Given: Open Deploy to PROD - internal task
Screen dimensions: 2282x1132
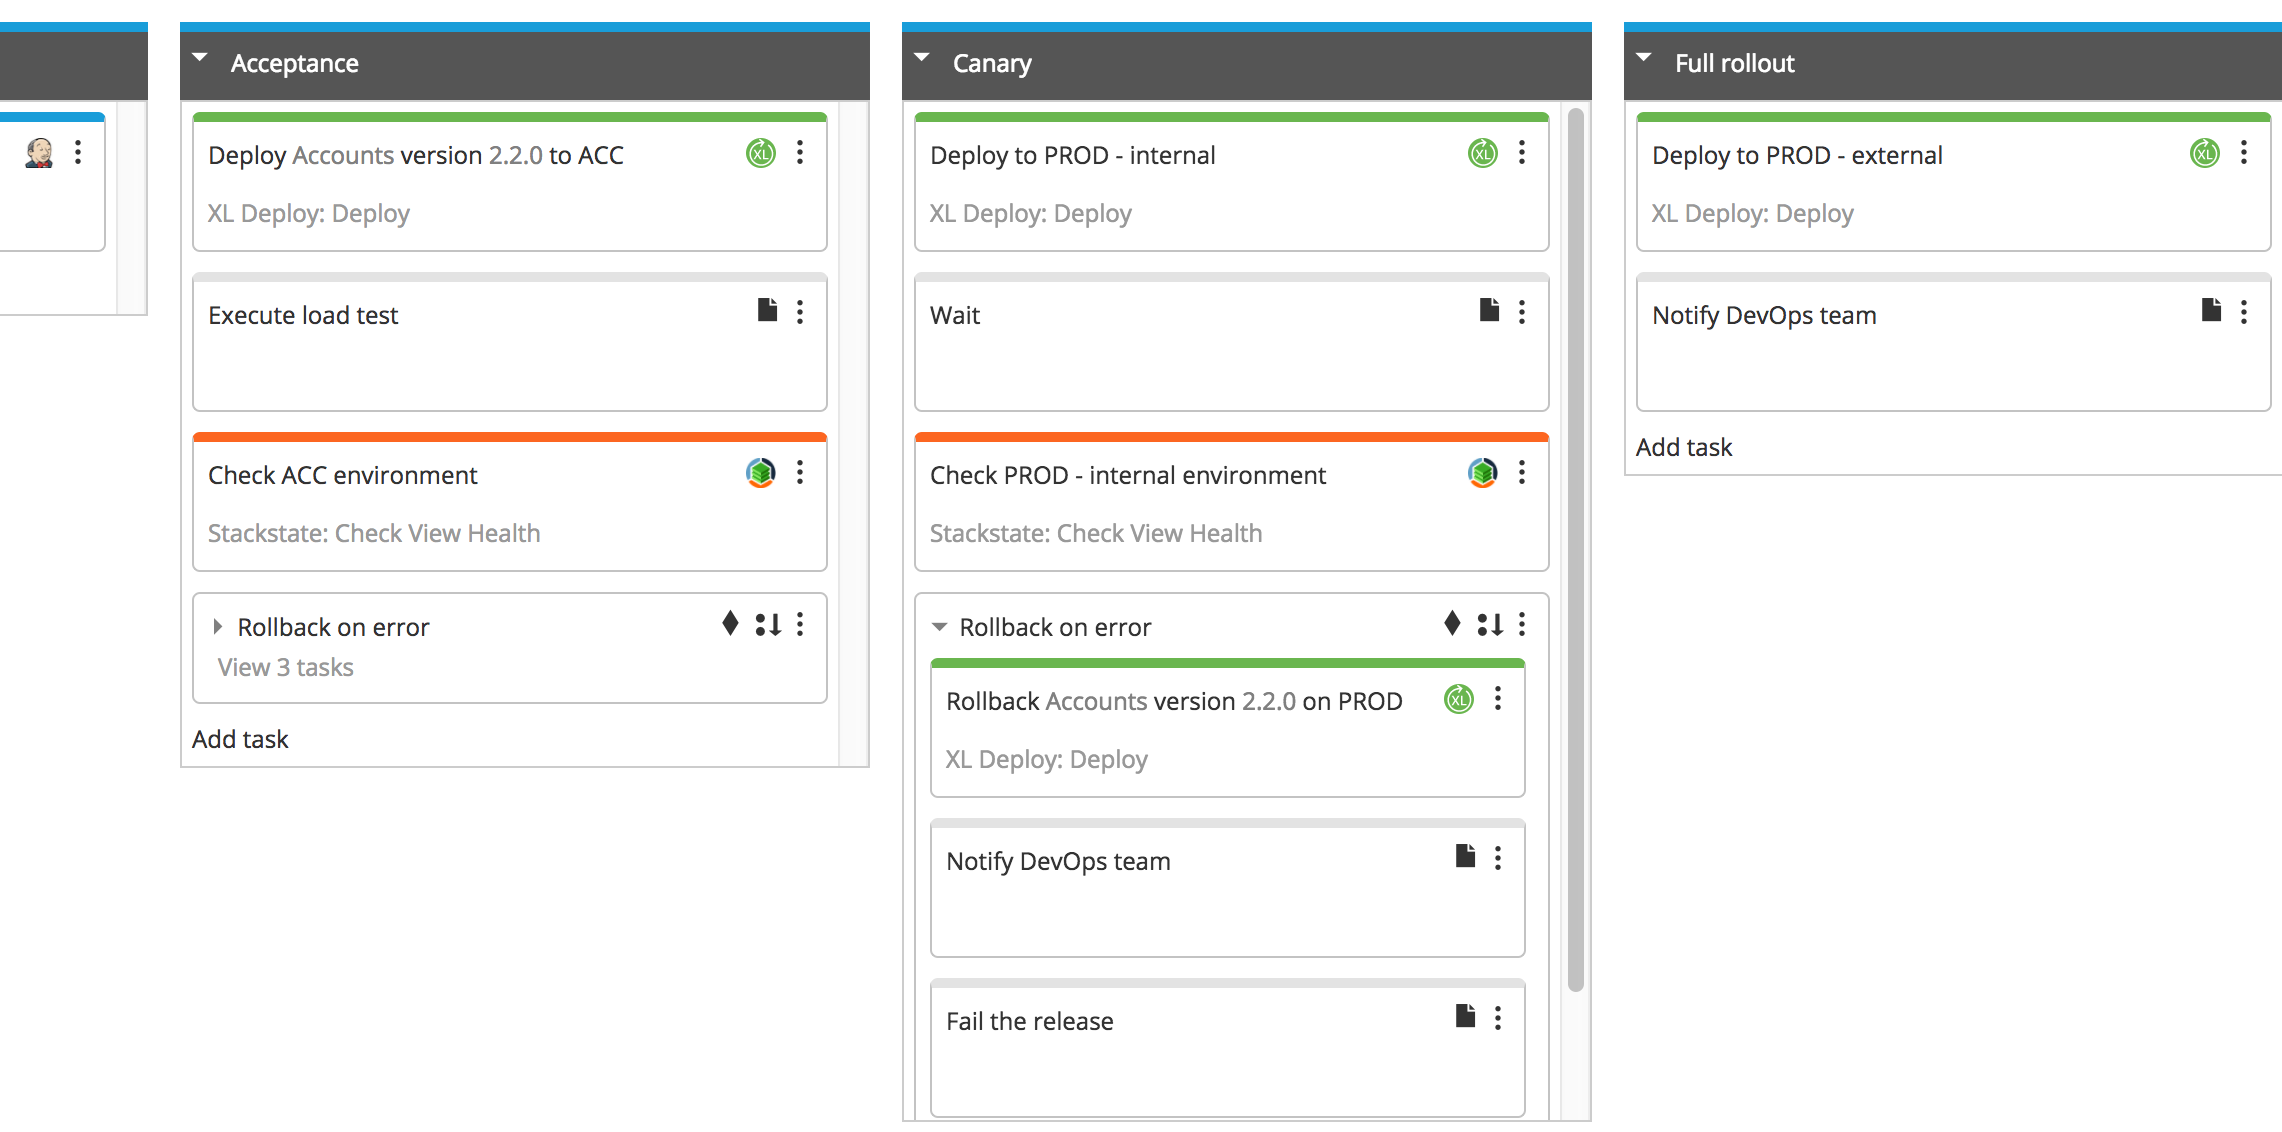Looking at the screenshot, I should pos(1073,155).
